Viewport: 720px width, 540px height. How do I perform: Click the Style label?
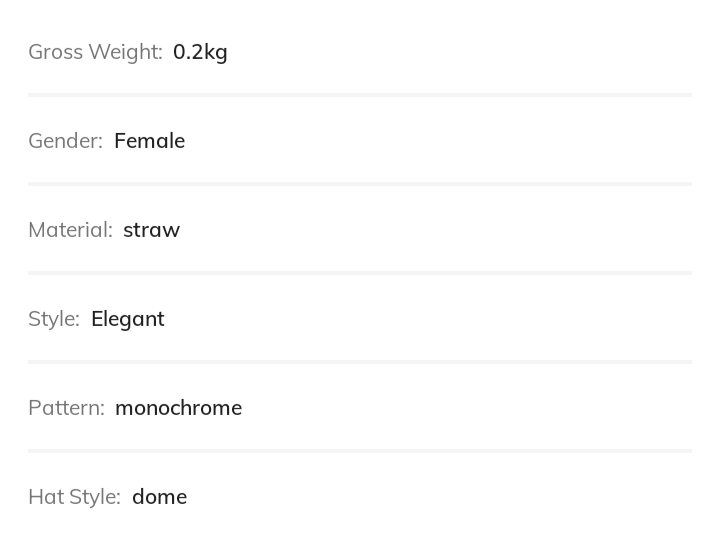(x=54, y=319)
